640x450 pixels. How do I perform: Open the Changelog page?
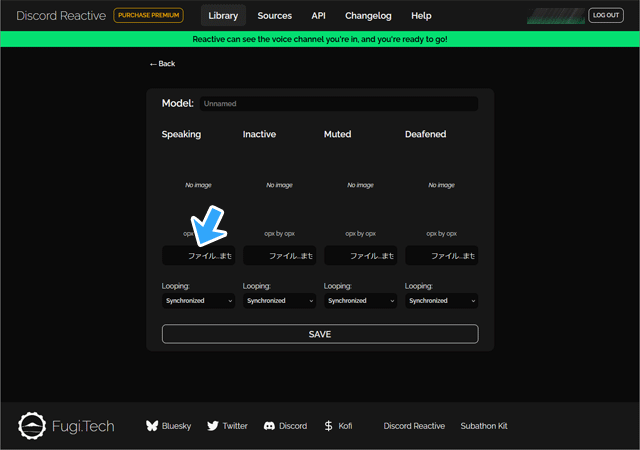point(369,16)
